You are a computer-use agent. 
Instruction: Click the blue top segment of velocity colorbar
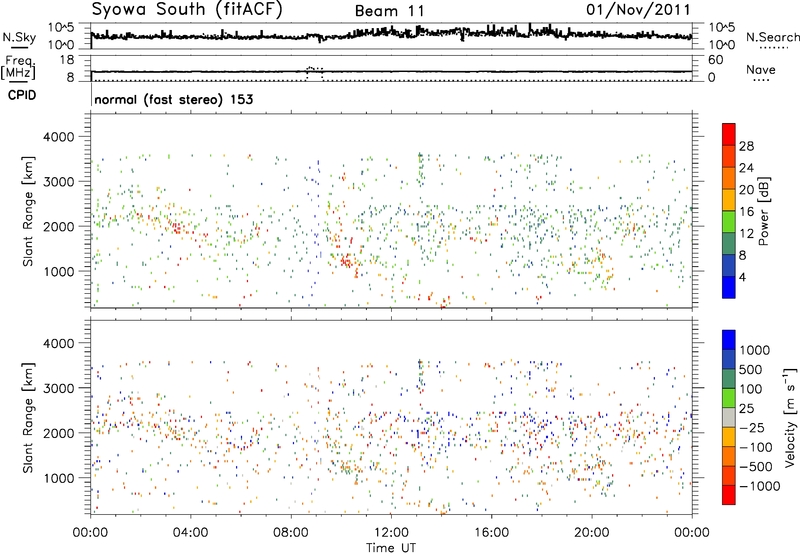click(x=729, y=340)
